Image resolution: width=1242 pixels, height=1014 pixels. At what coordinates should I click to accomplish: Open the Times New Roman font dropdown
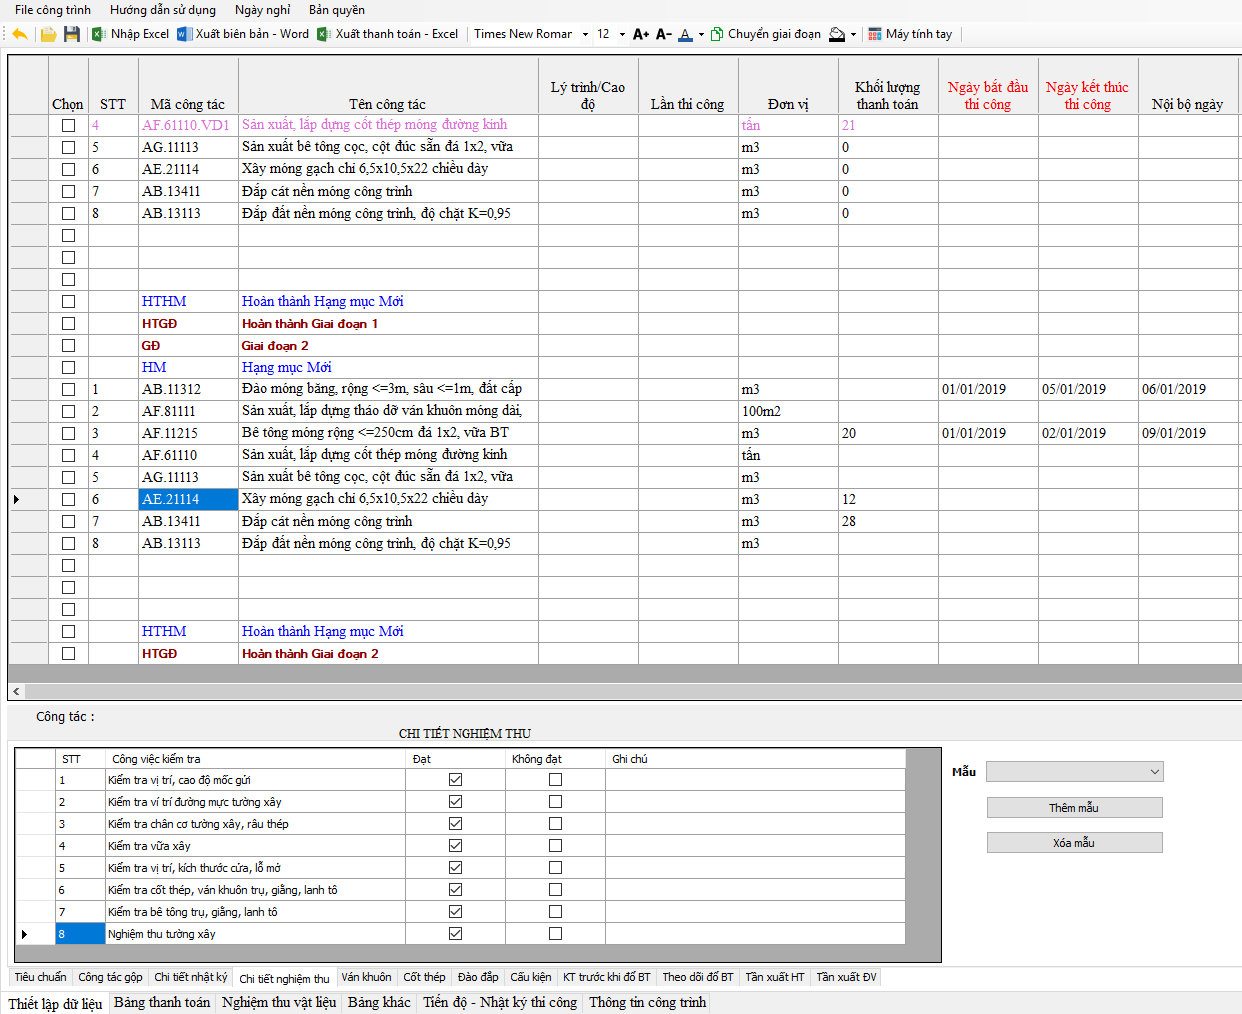pyautogui.click(x=585, y=34)
